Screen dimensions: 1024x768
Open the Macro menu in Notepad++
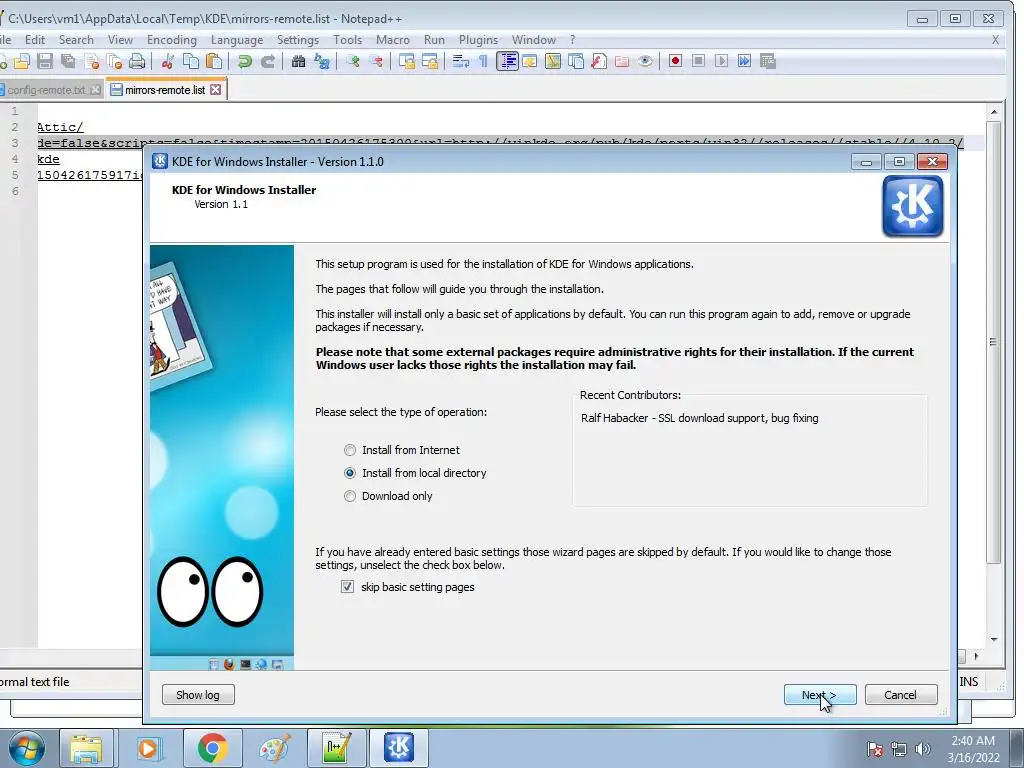click(392, 40)
